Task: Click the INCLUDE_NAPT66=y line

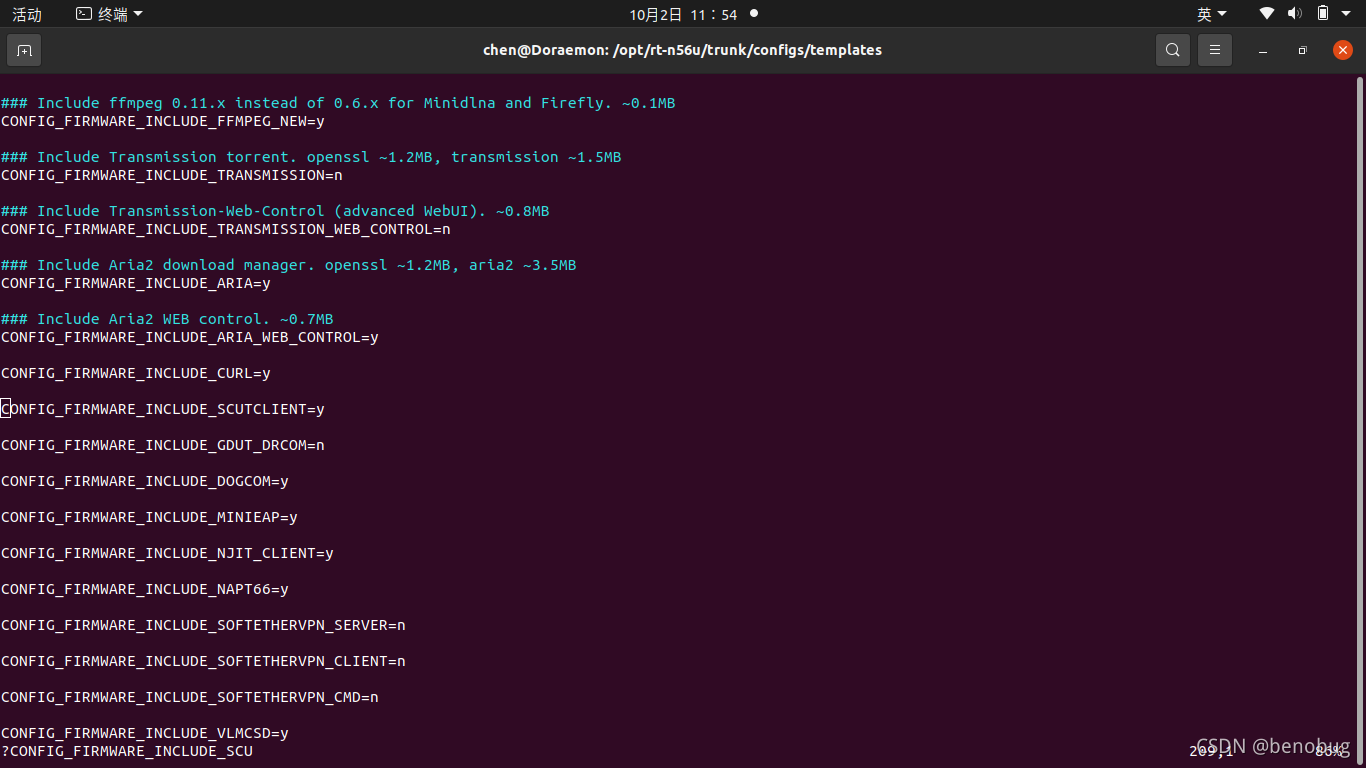Action: pyautogui.click(x=145, y=589)
